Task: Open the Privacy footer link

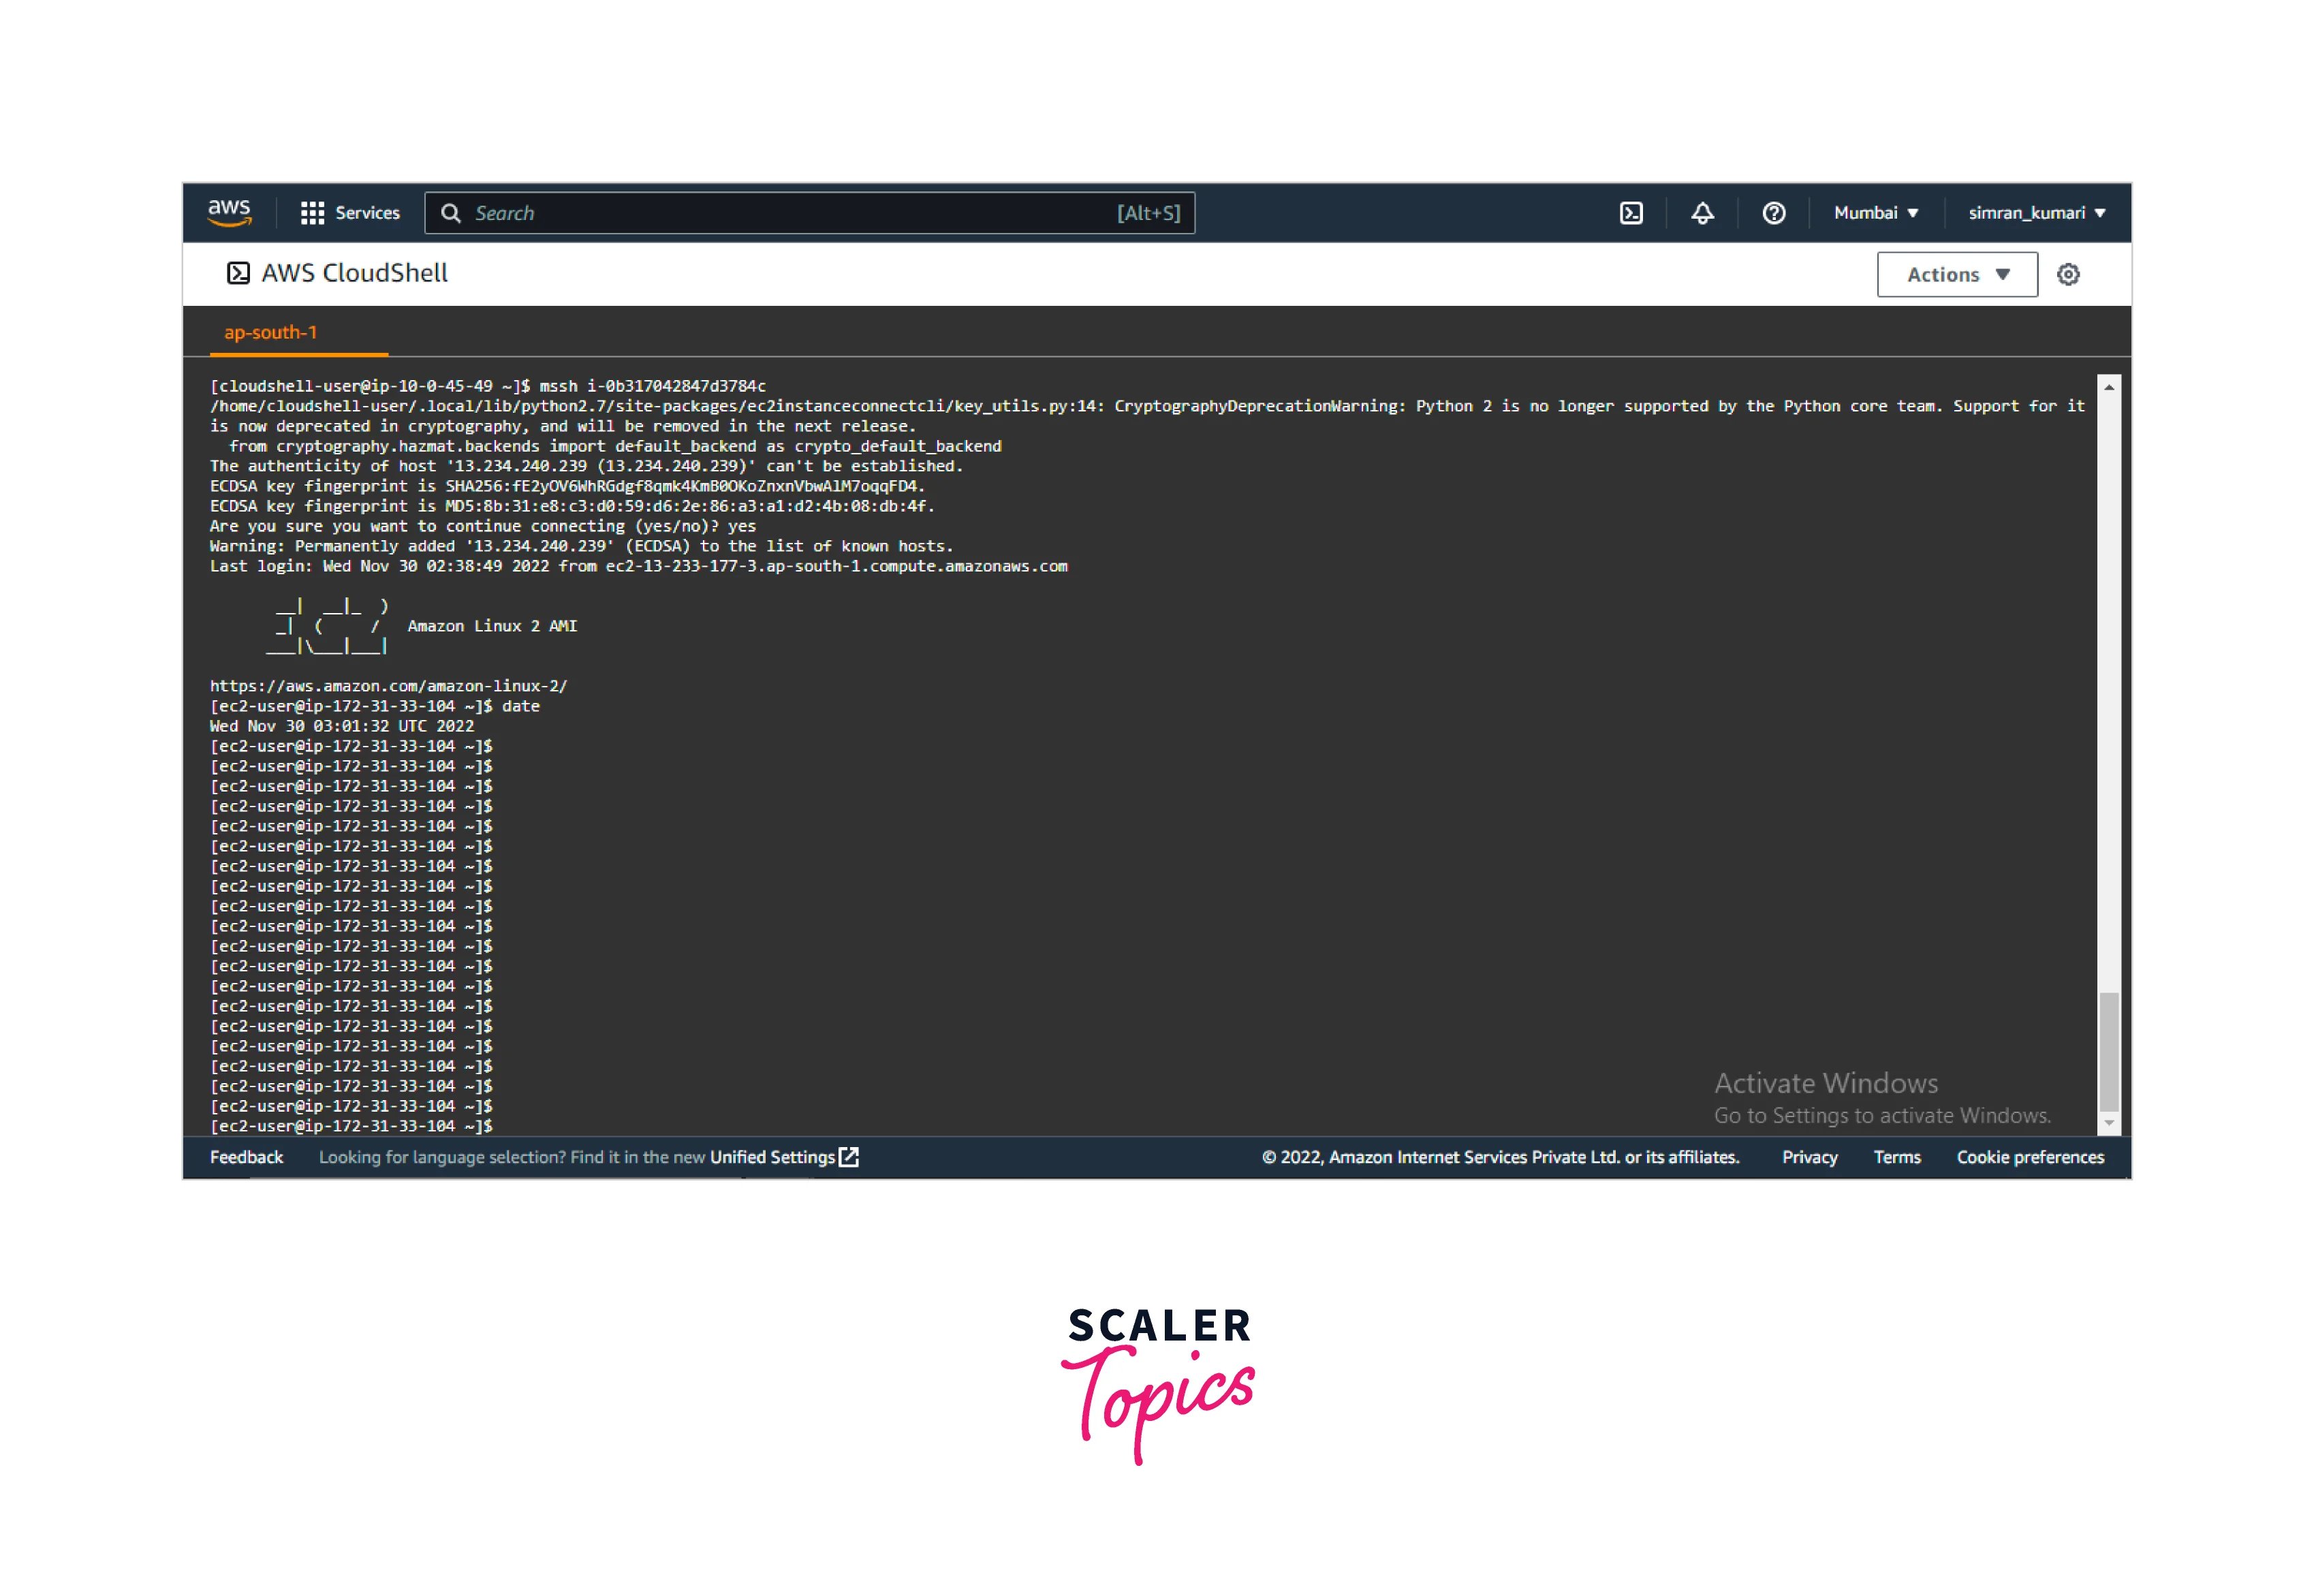Action: click(x=1809, y=1157)
